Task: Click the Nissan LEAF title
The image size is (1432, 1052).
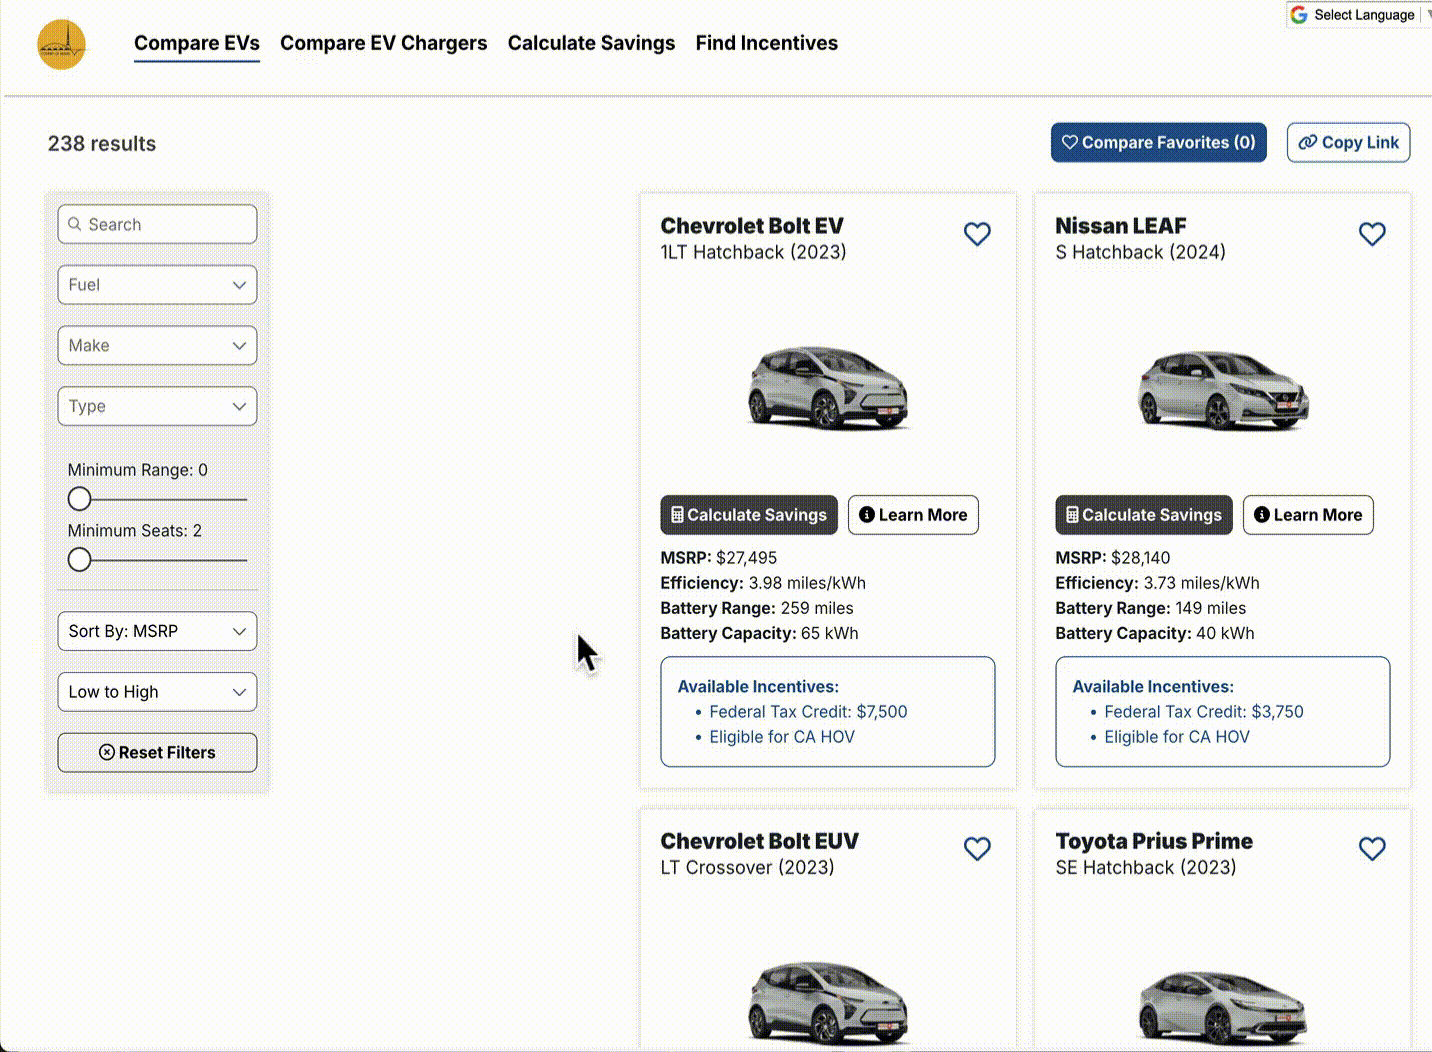Action: pyautogui.click(x=1121, y=226)
